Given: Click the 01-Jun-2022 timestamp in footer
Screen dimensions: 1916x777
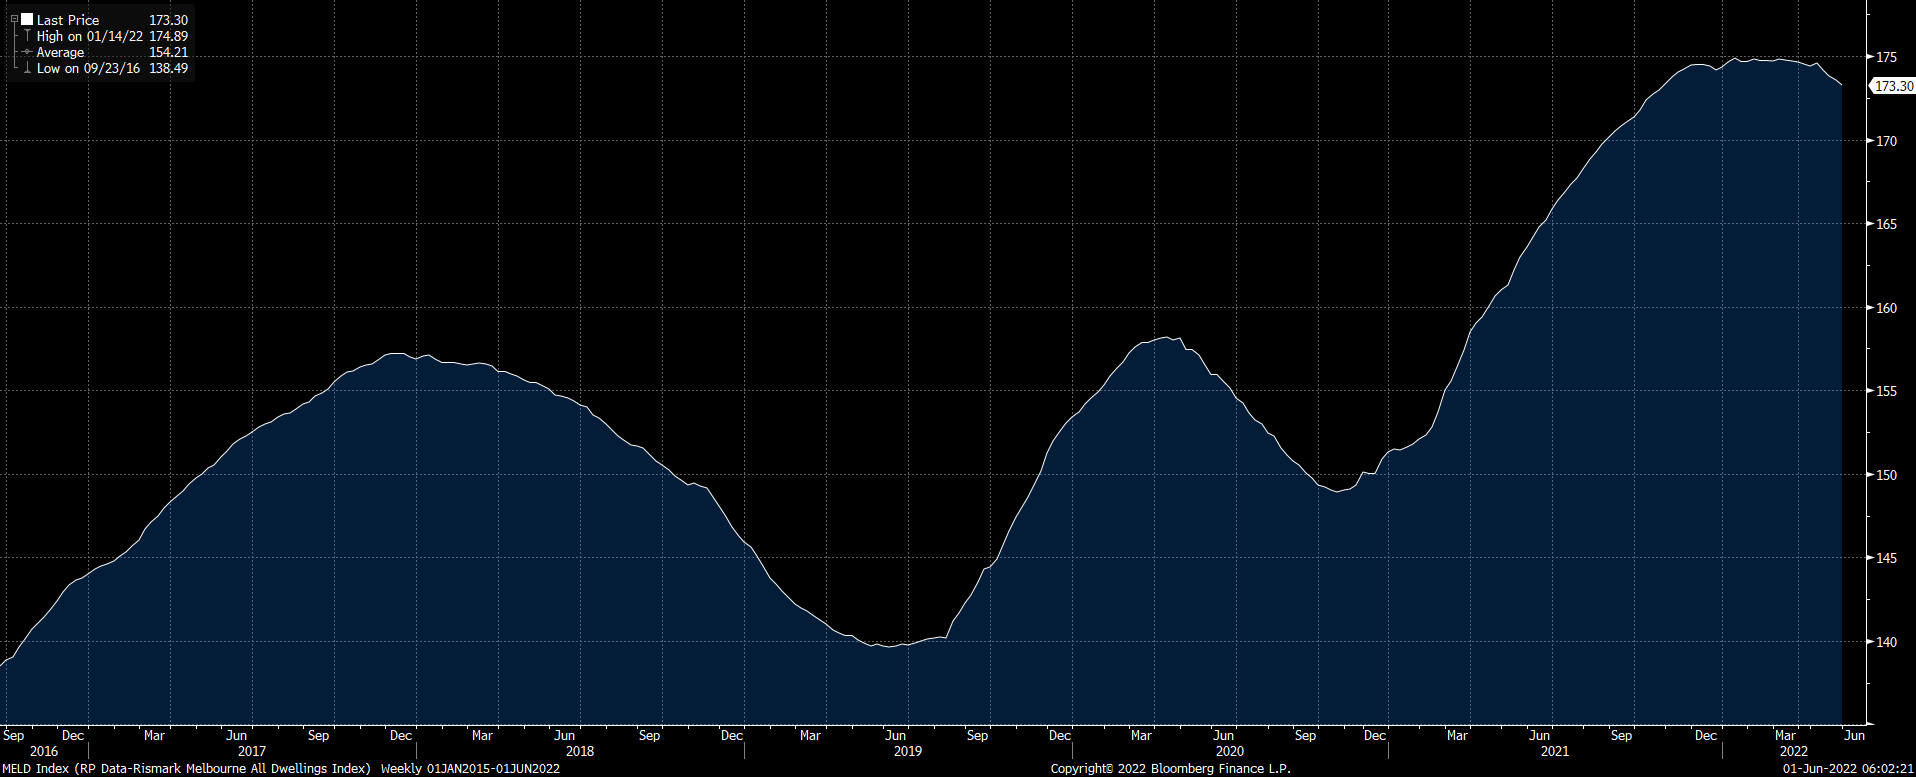Looking at the screenshot, I should (x=1848, y=768).
